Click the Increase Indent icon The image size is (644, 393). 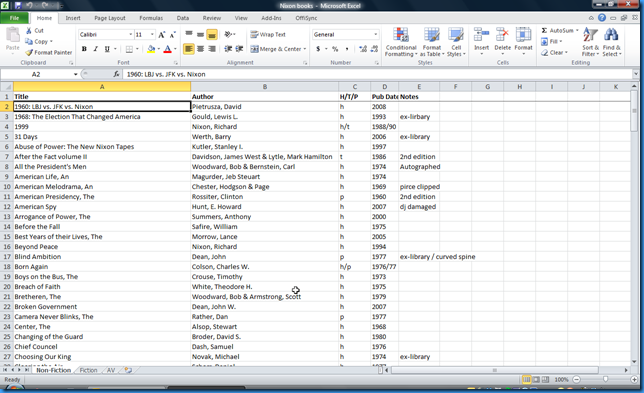(239, 49)
